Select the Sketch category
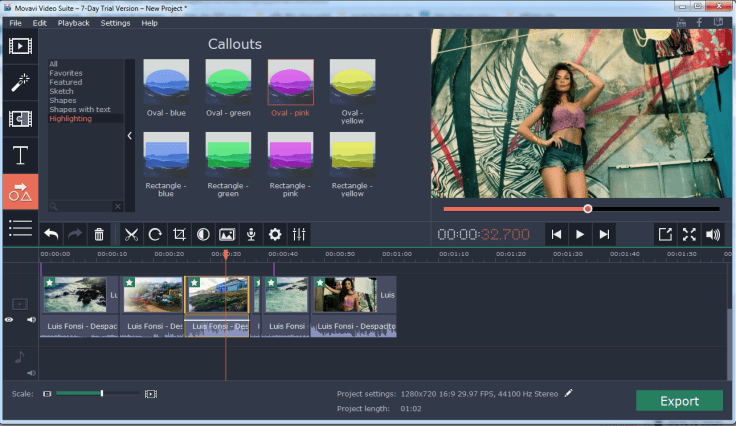 point(61,91)
